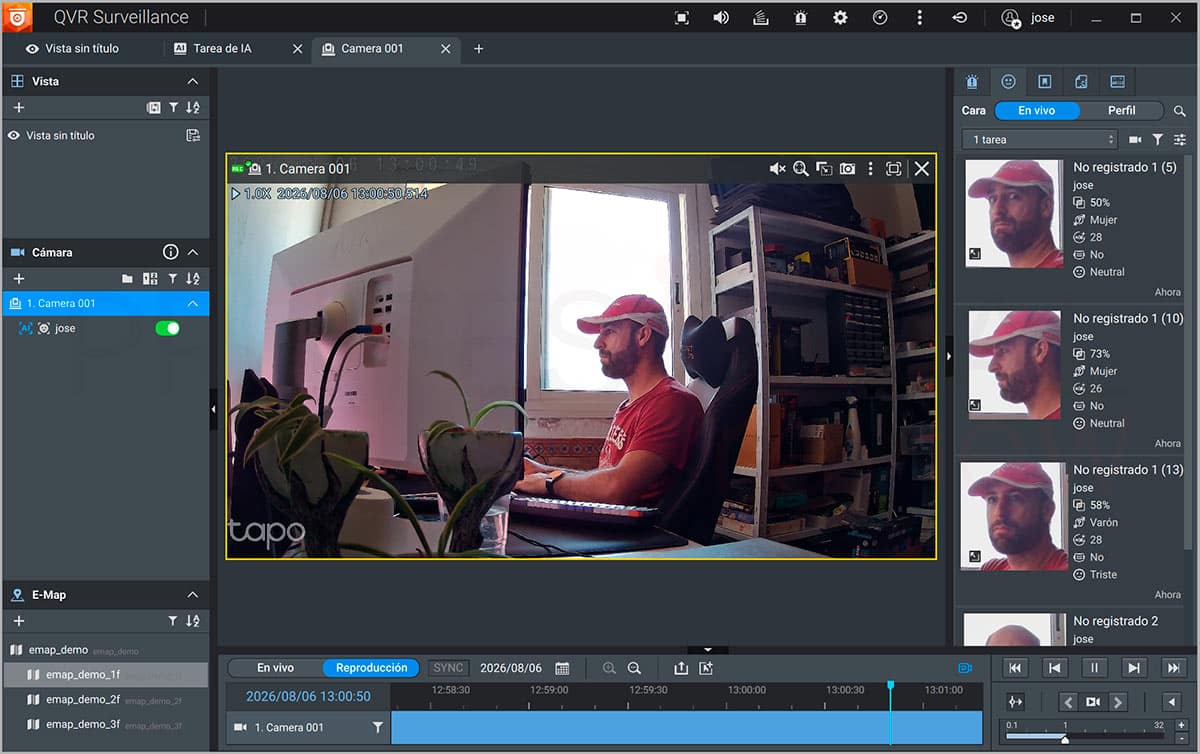Open the jose user account menu
The image size is (1200, 754).
point(1028,18)
